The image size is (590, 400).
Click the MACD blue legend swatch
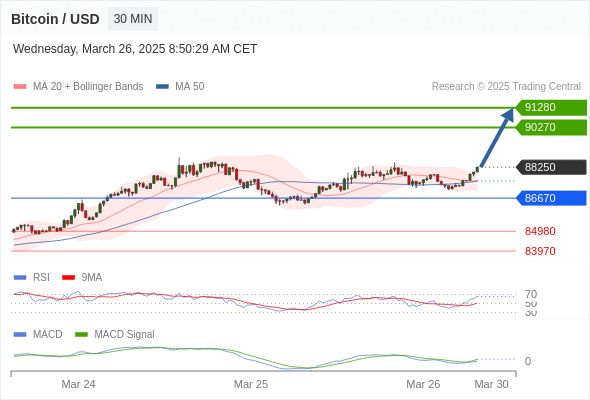[x=20, y=335]
